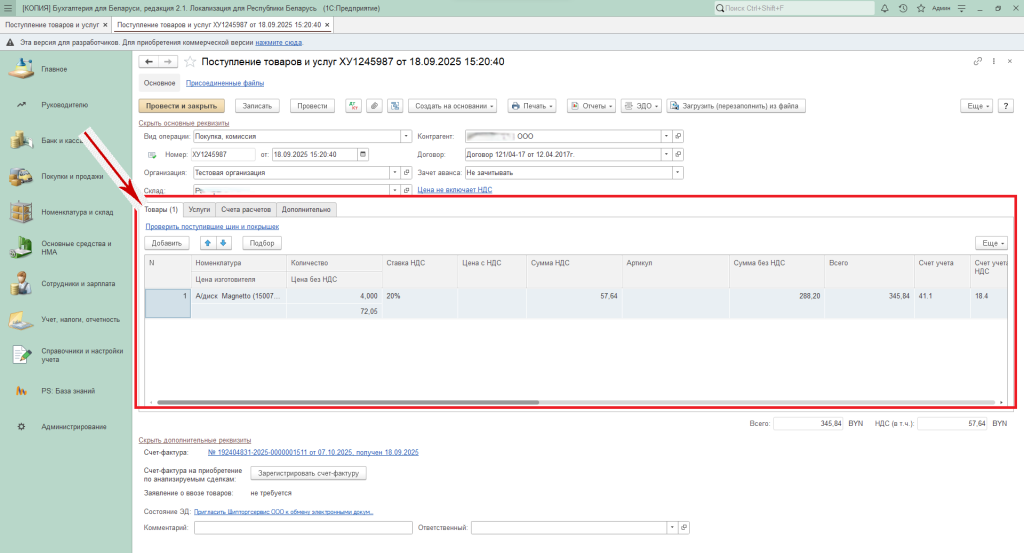Image resolution: width=1024 pixels, height=553 pixels.
Task: Click the Провести и закрыть button
Action: point(181,106)
